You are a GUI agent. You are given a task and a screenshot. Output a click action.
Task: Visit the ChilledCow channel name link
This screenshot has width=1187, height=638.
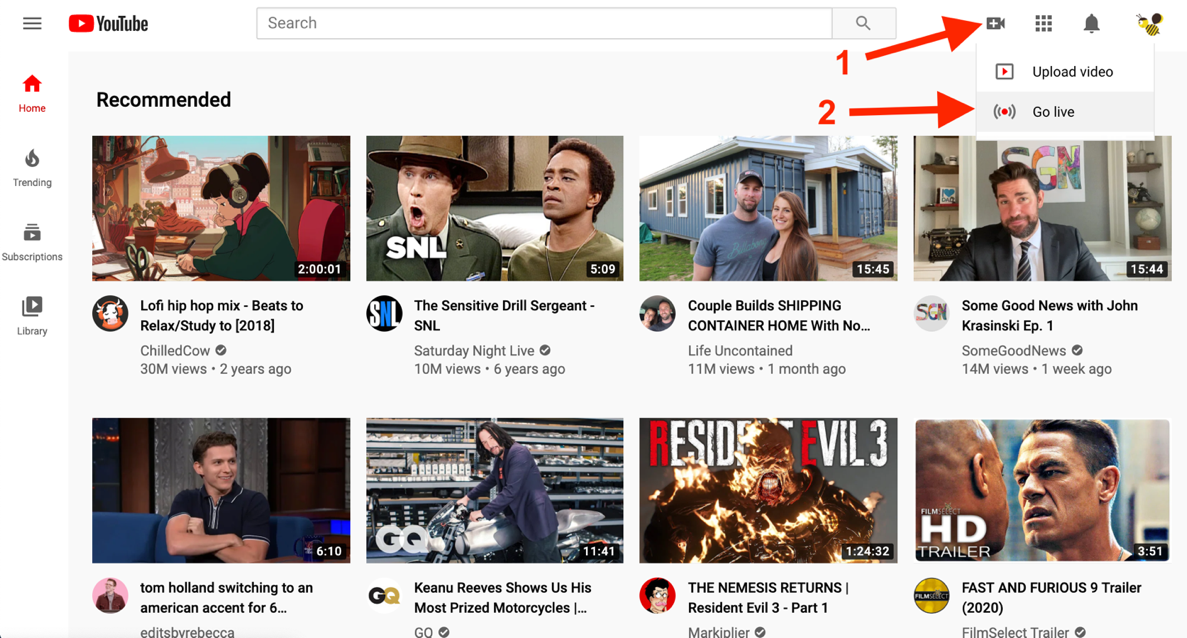click(175, 350)
